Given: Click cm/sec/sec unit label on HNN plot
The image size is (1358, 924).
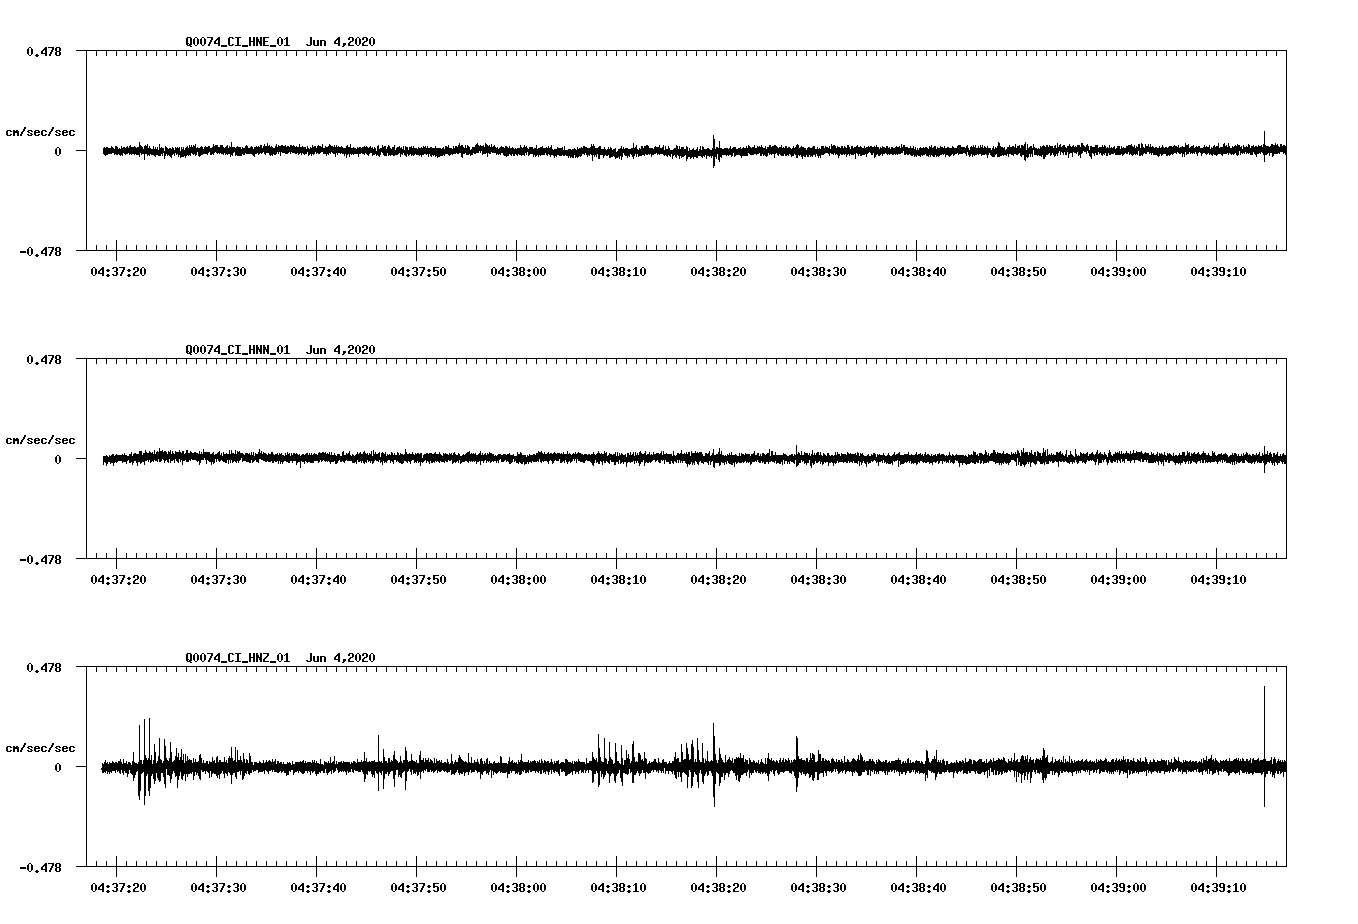Looking at the screenshot, I should [41, 440].
